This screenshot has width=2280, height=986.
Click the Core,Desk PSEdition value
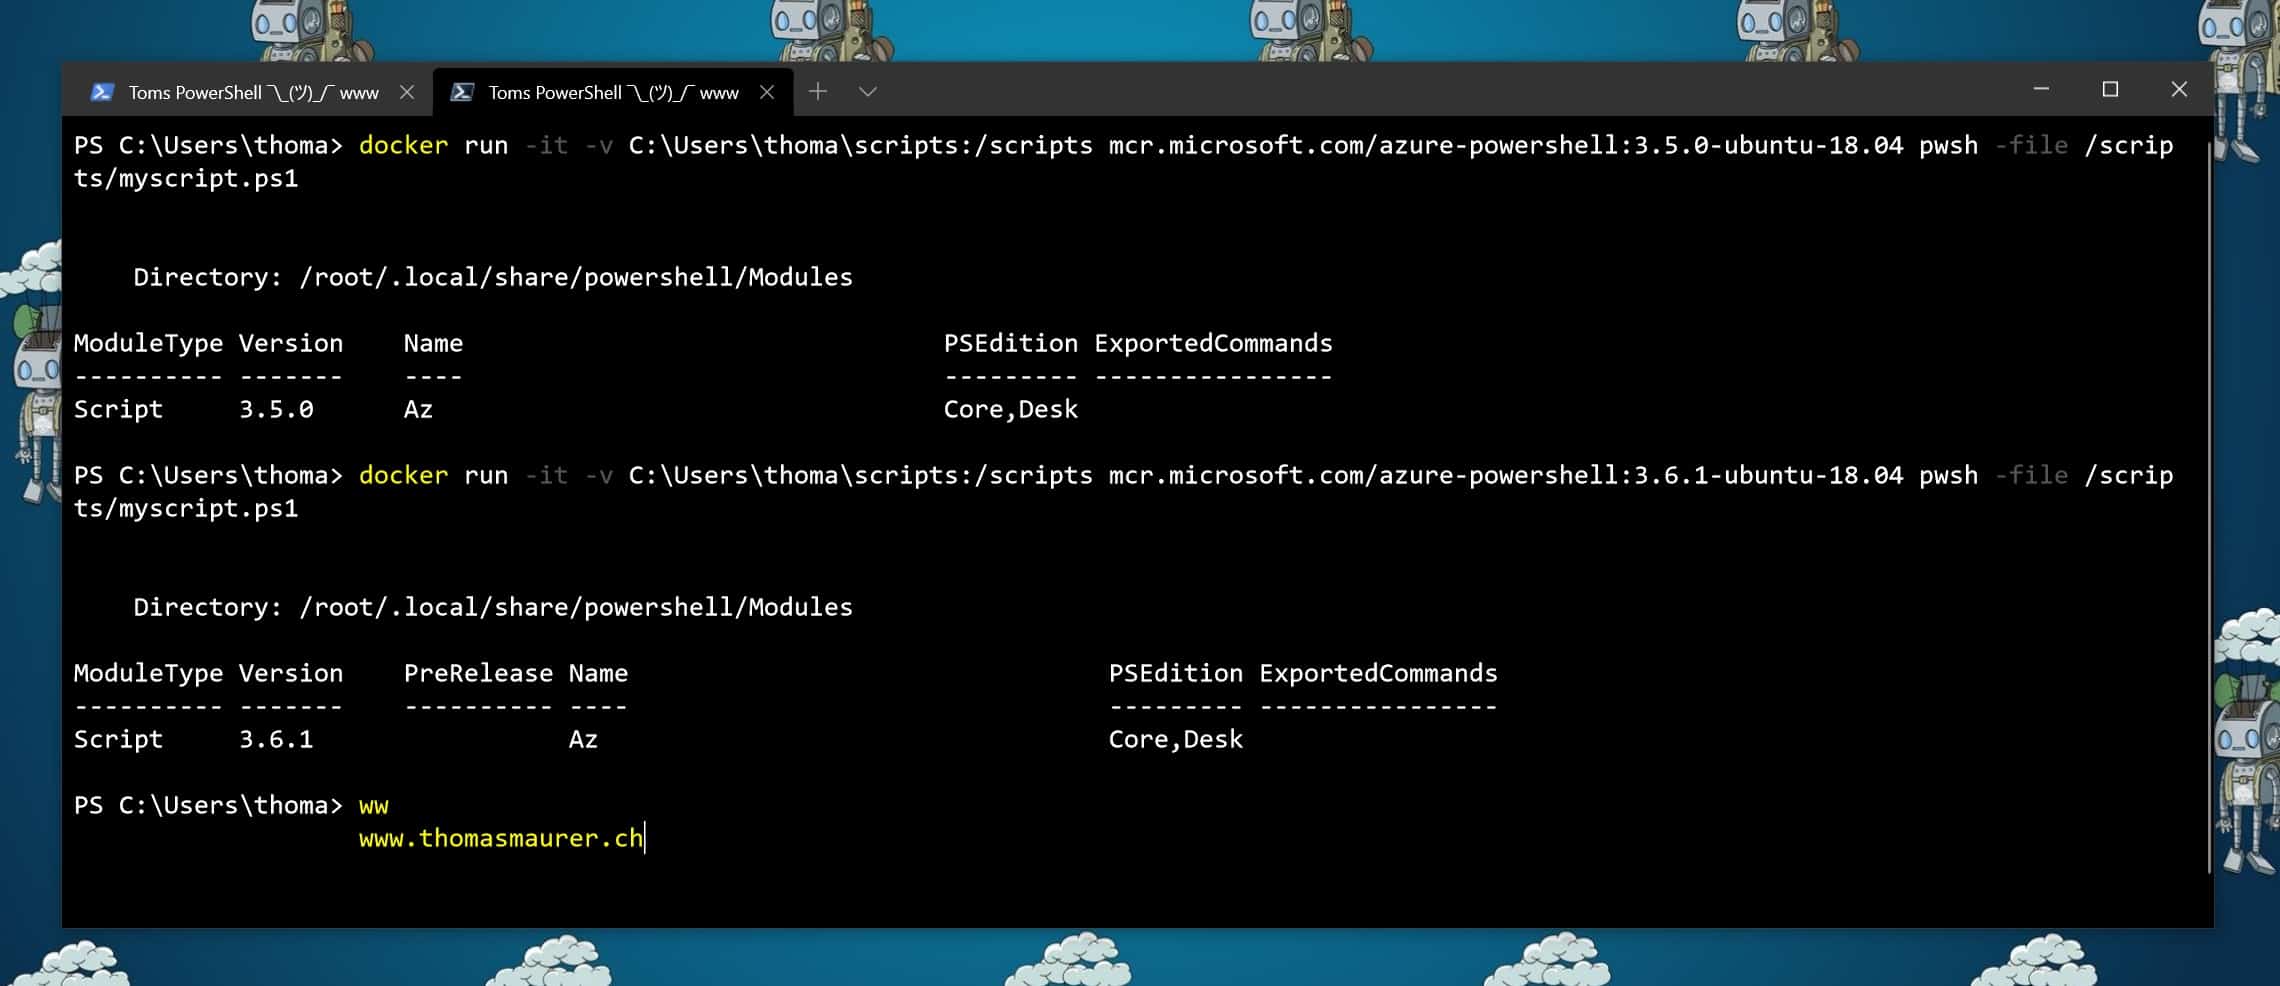tap(1011, 409)
